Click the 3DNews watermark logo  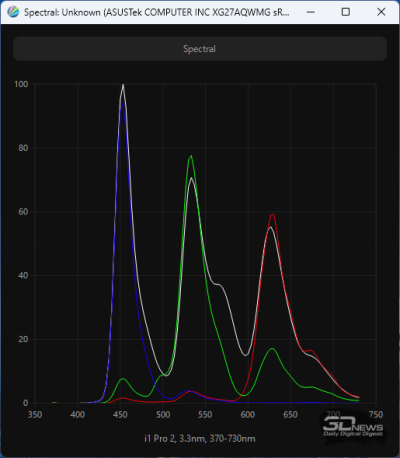point(353,427)
